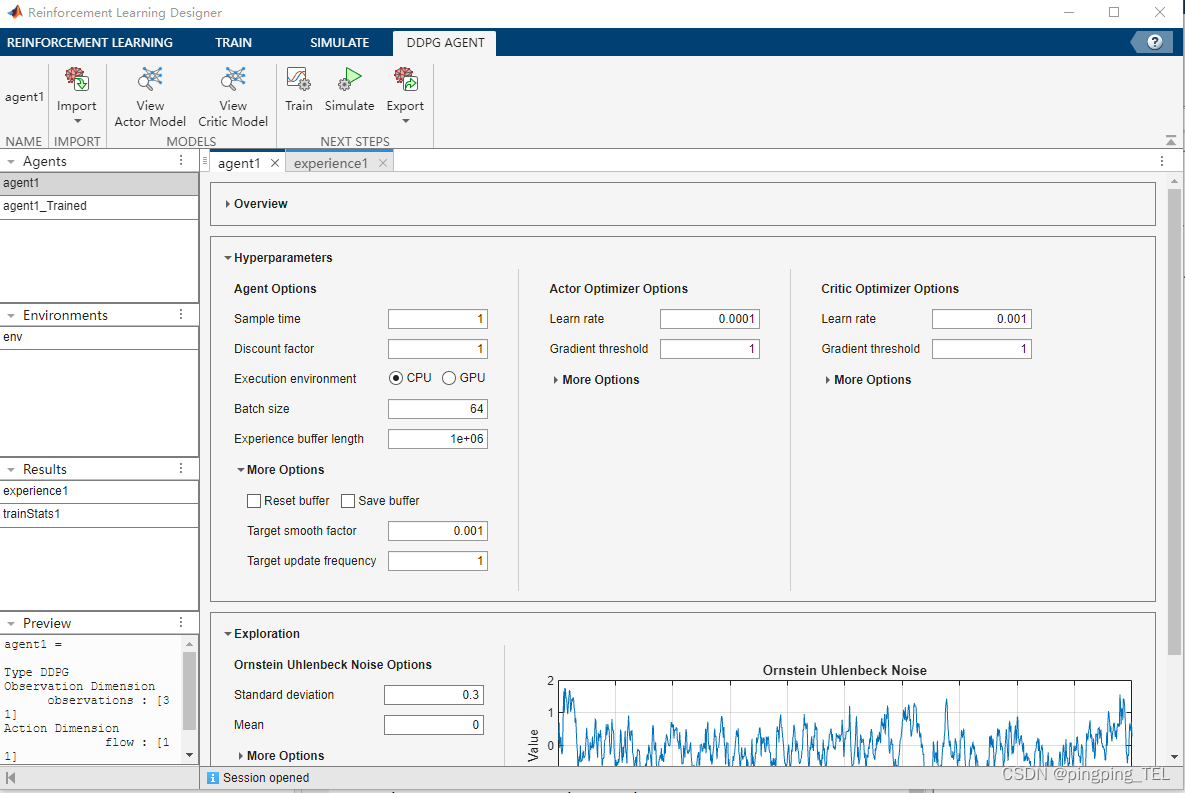Image resolution: width=1185 pixels, height=793 pixels.
Task: Click the Export agent icon
Action: pos(405,79)
